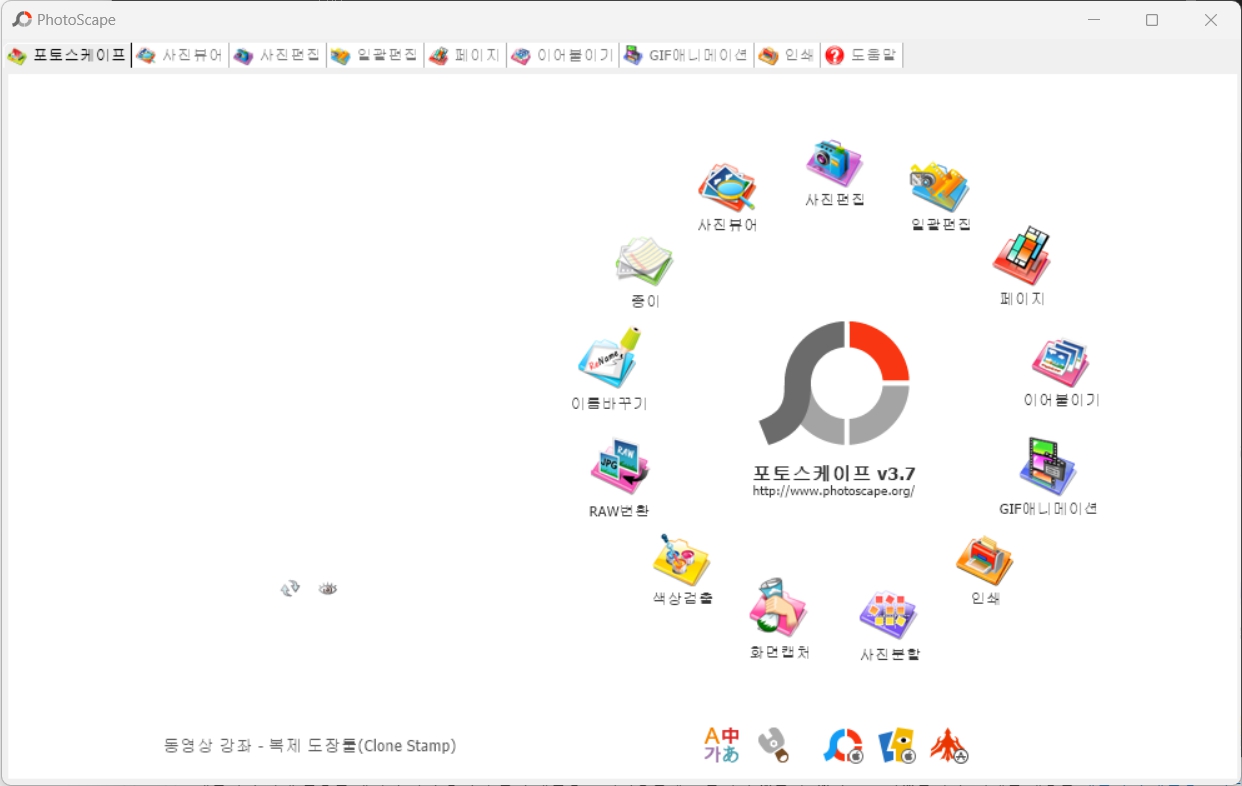The image size is (1242, 786).
Task: Open 이름바꾸기 (Rename) icon
Action: pyautogui.click(x=609, y=369)
